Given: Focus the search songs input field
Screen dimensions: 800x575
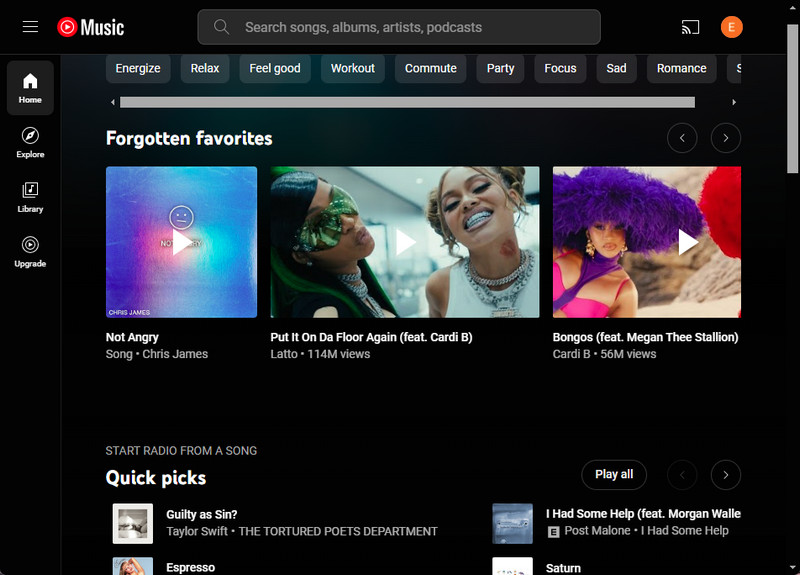Looking at the screenshot, I should point(399,27).
